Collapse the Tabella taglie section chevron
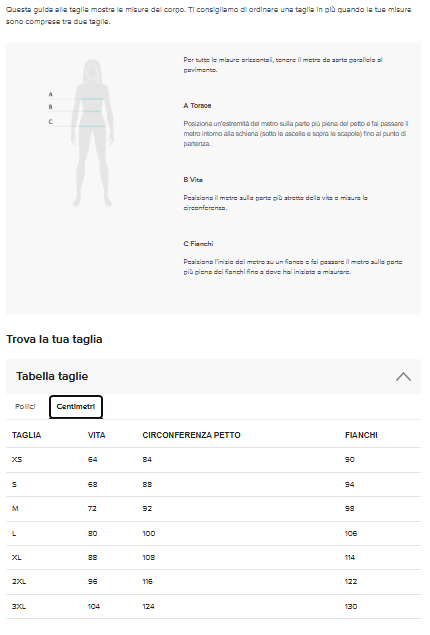The height and width of the screenshot is (635, 430). 403,376
